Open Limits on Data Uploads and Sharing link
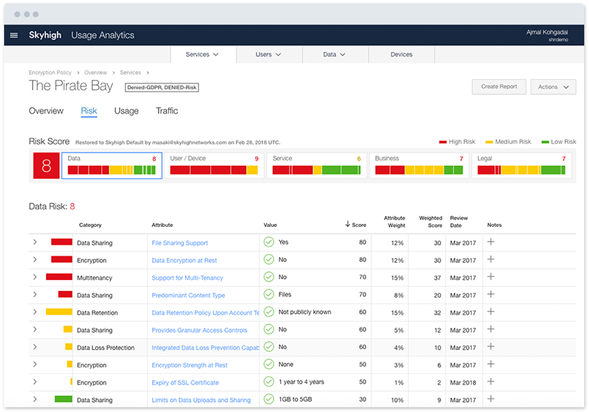Image resolution: width=589 pixels, height=412 pixels. [201, 400]
